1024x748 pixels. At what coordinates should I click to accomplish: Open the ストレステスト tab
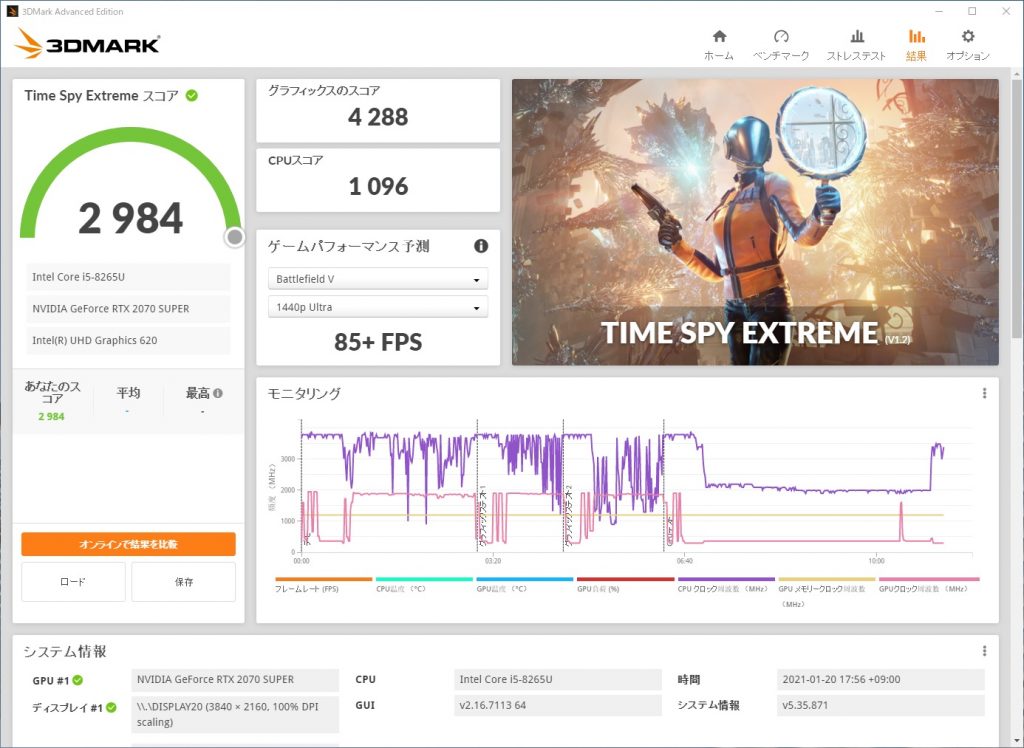(x=856, y=44)
